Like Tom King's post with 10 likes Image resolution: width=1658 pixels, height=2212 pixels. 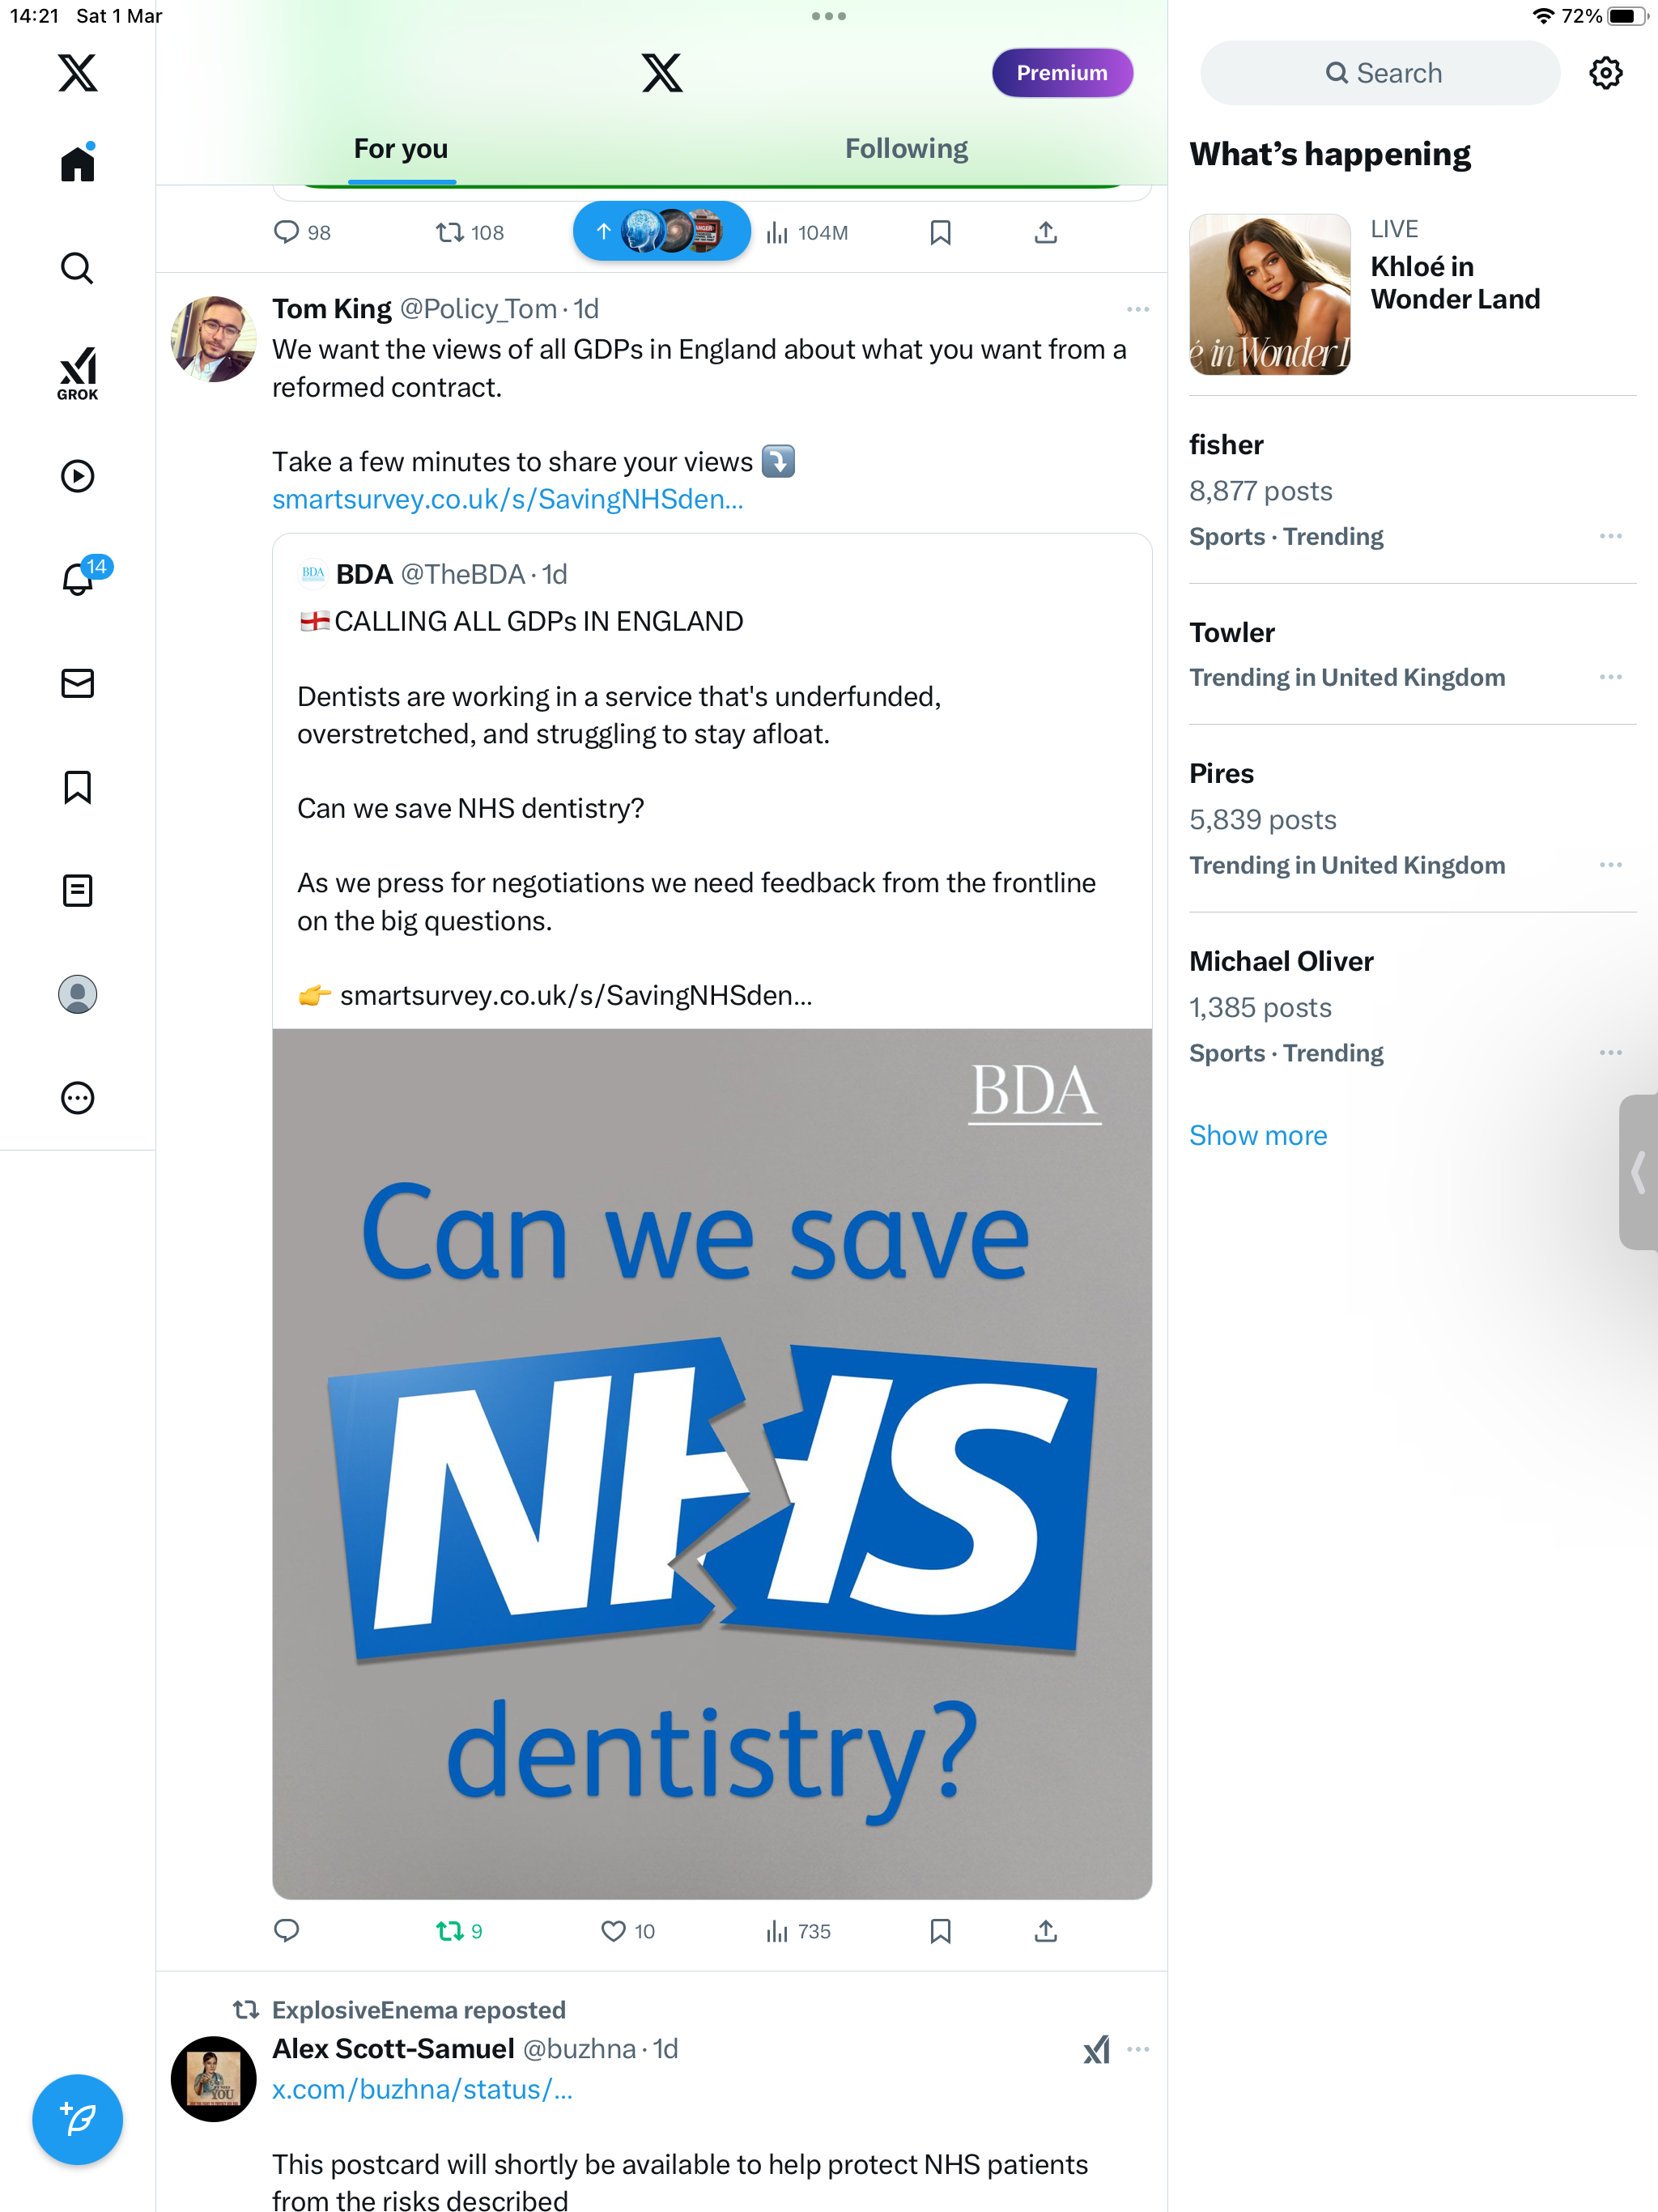click(x=628, y=1931)
